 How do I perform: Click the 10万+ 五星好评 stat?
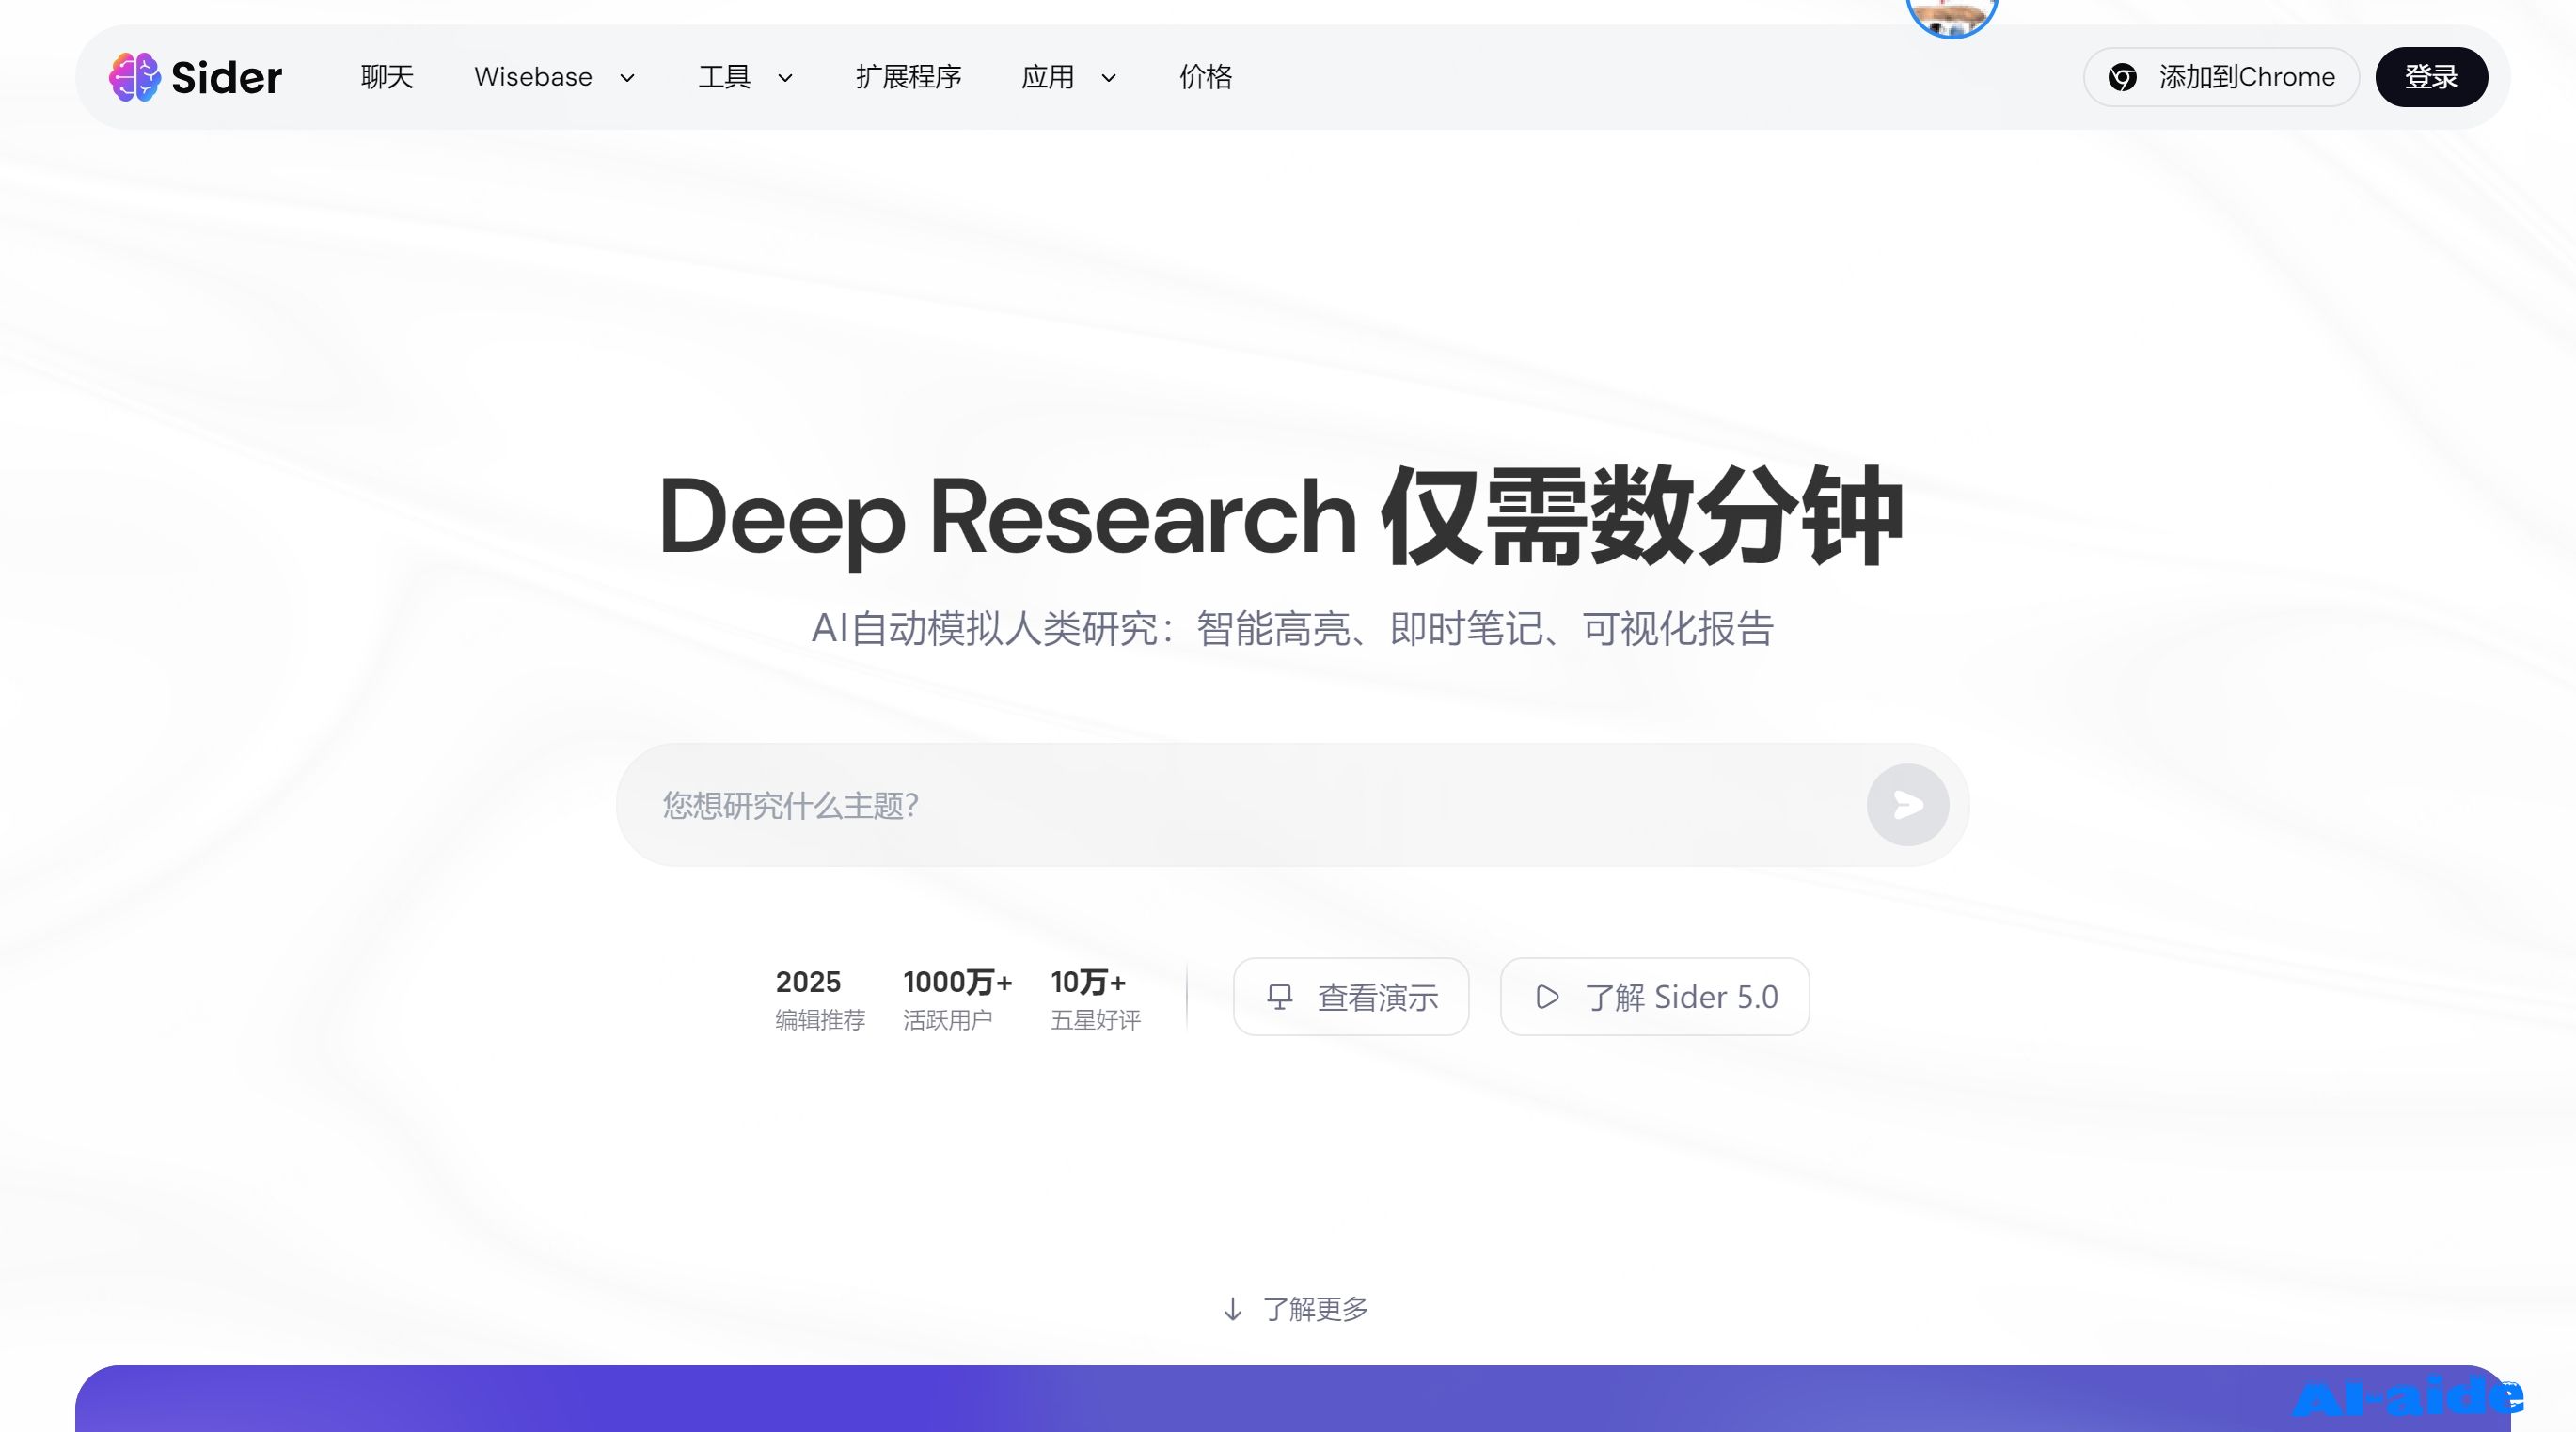click(x=1095, y=999)
